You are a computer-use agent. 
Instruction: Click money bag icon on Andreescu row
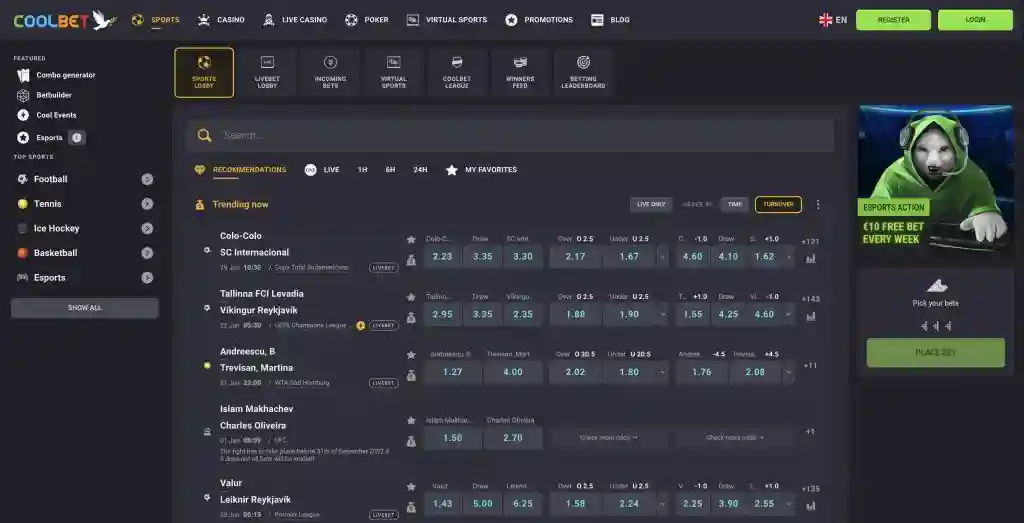(411, 375)
